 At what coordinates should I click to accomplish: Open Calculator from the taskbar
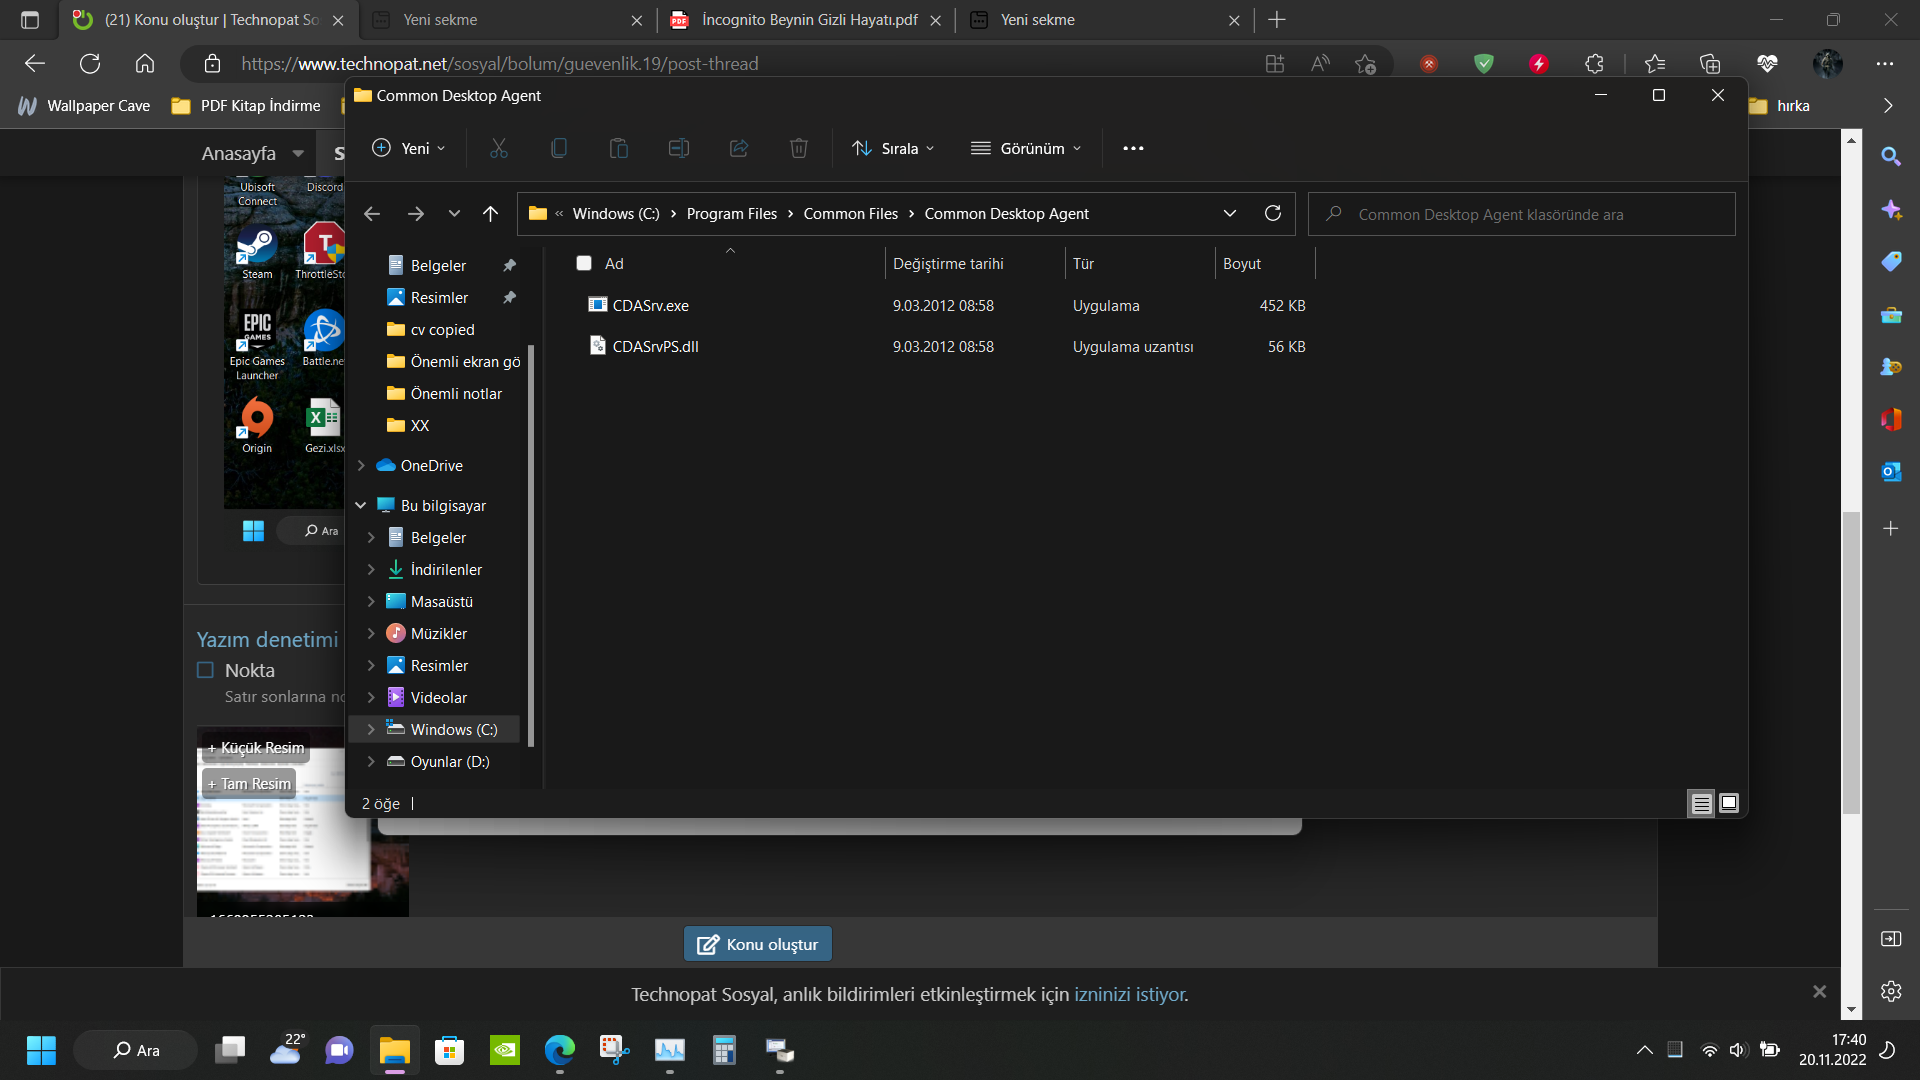click(724, 1050)
